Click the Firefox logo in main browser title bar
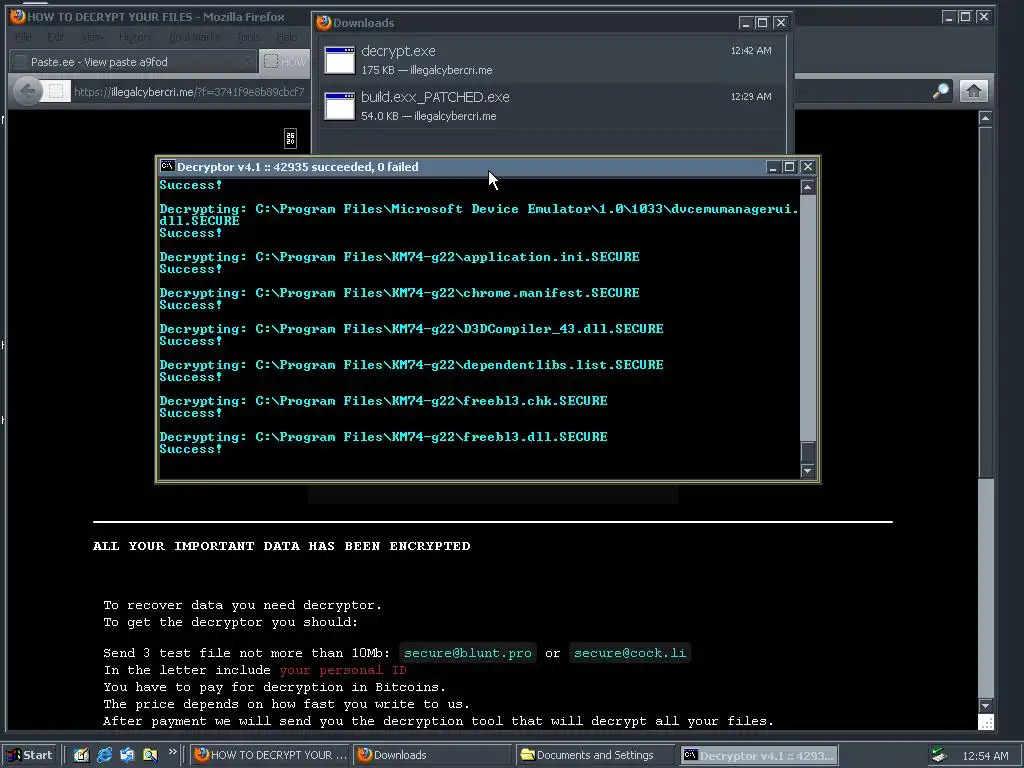The height and width of the screenshot is (768, 1024). tap(18, 16)
